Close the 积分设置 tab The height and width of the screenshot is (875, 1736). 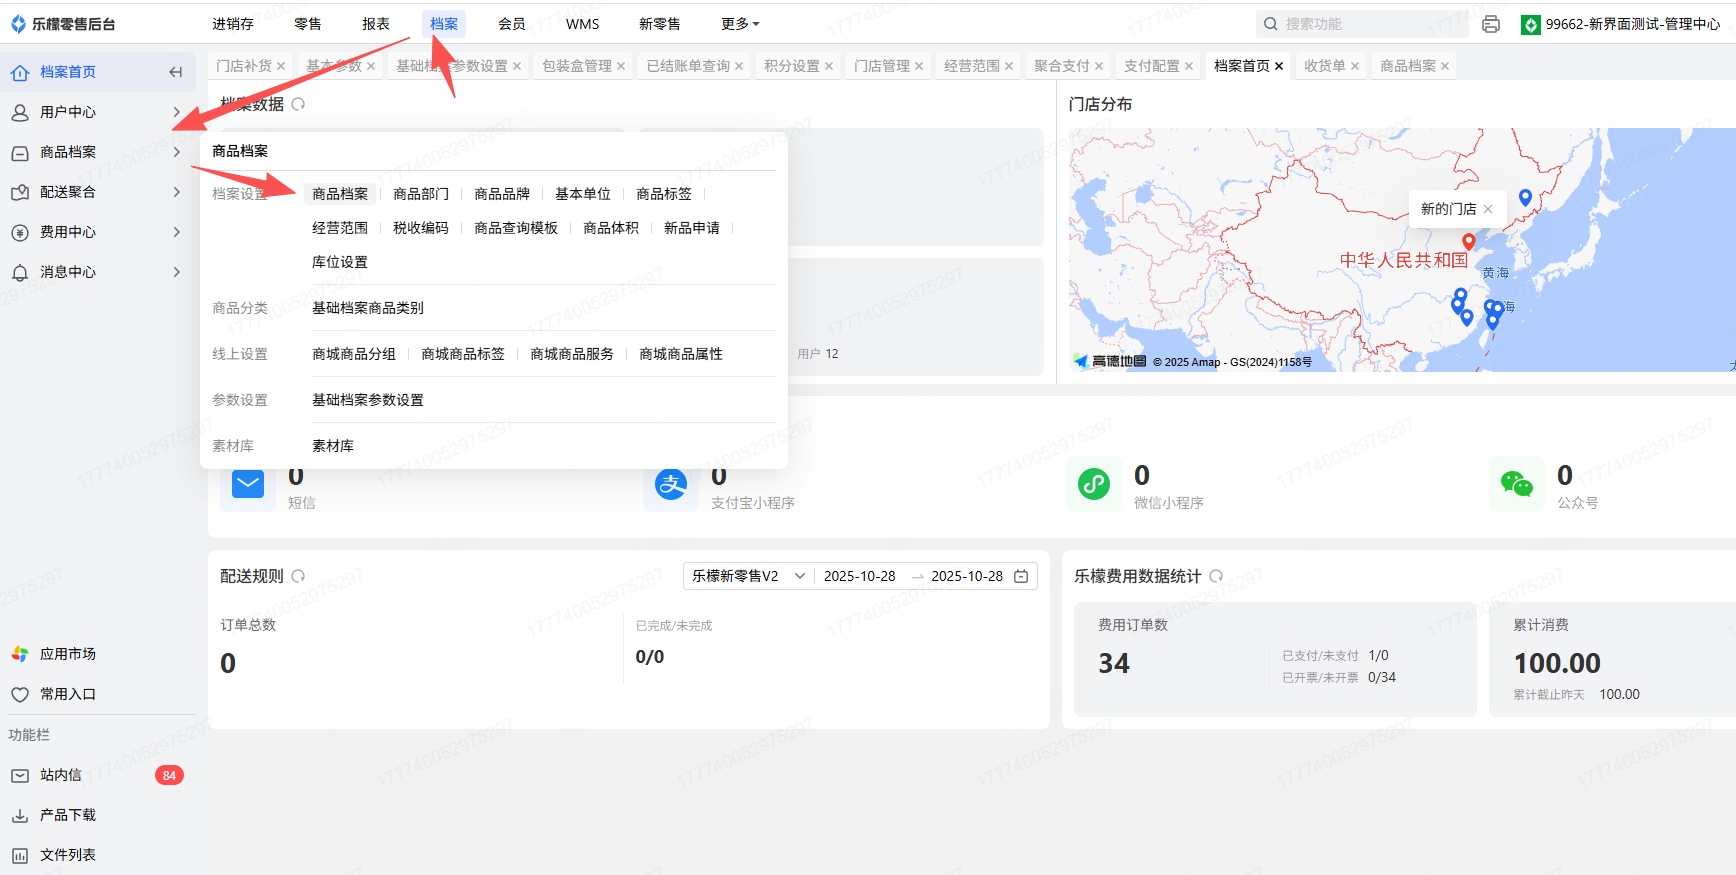coord(829,67)
